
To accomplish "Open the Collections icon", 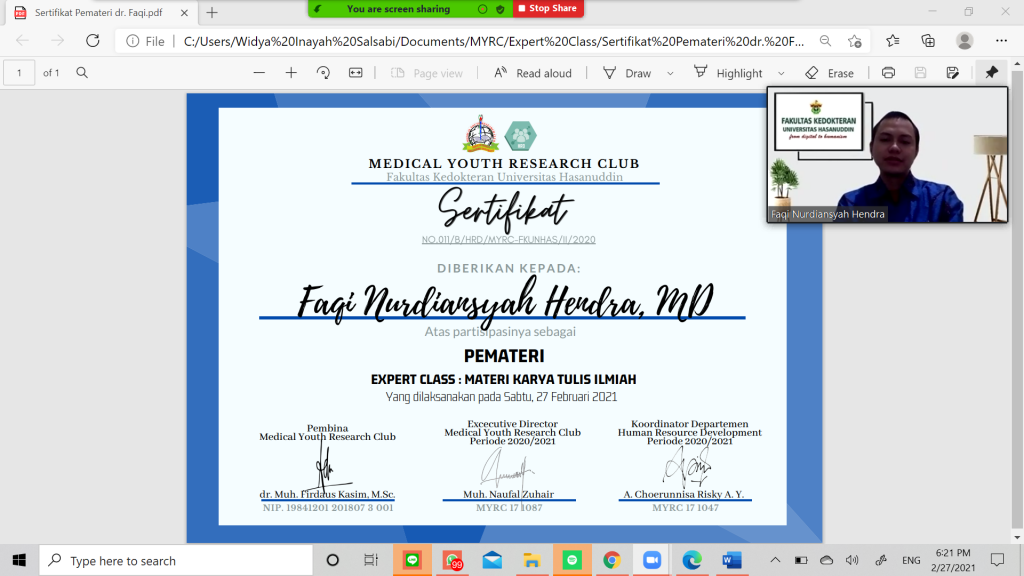I will (928, 40).
